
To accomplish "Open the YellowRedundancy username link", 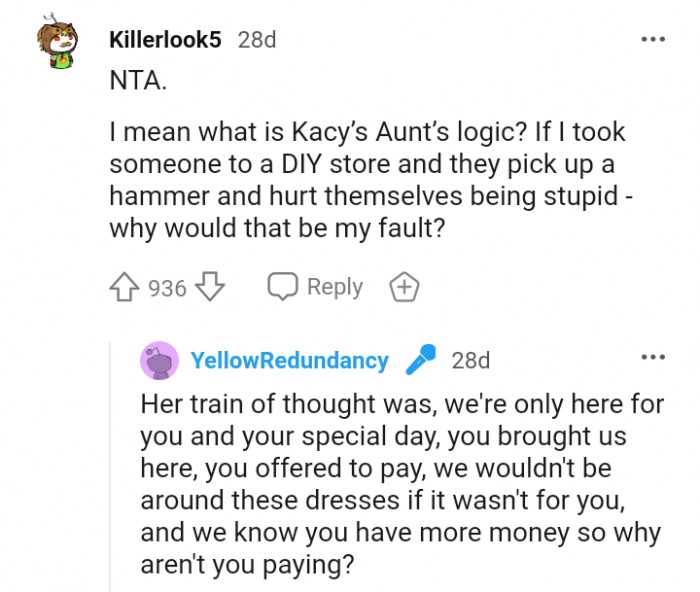I will click(x=289, y=361).
